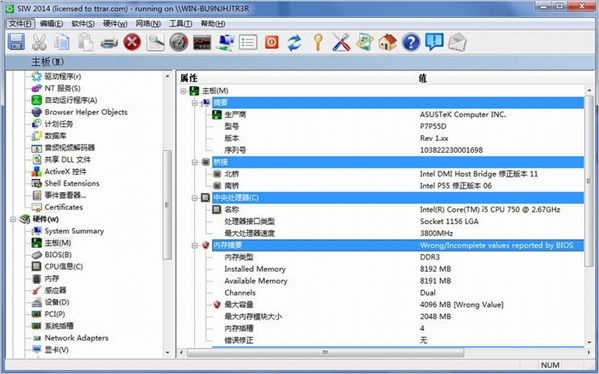Image resolution: width=599 pixels, height=374 pixels.
Task: Open the 软件(S) menu
Action: 83,24
